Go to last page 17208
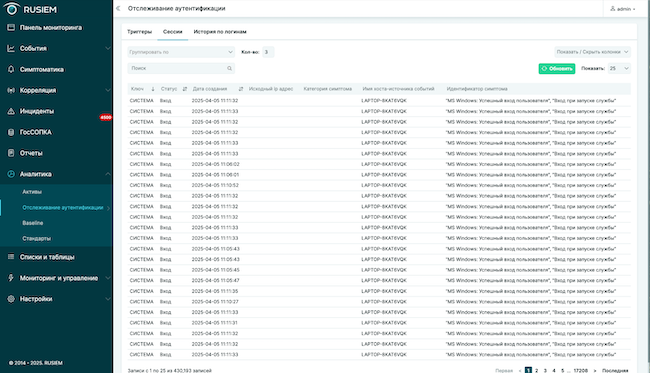650x373 pixels. 581,371
